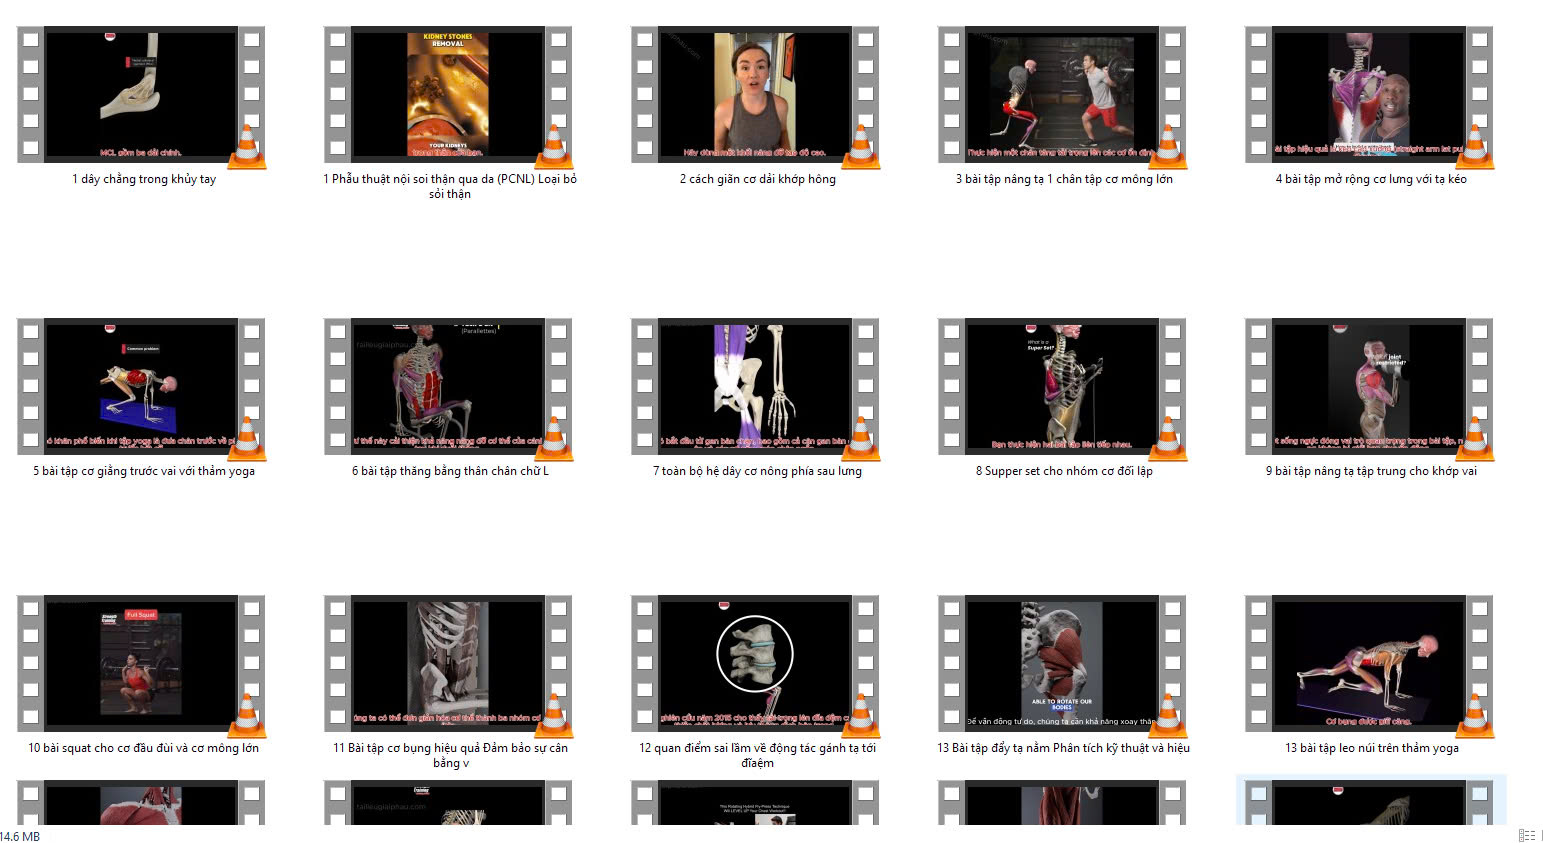This screenshot has width=1543, height=843.
Task: Select thumbnail of '11 Bài tập cơ bụng hiệu quả'
Action: pos(448,664)
